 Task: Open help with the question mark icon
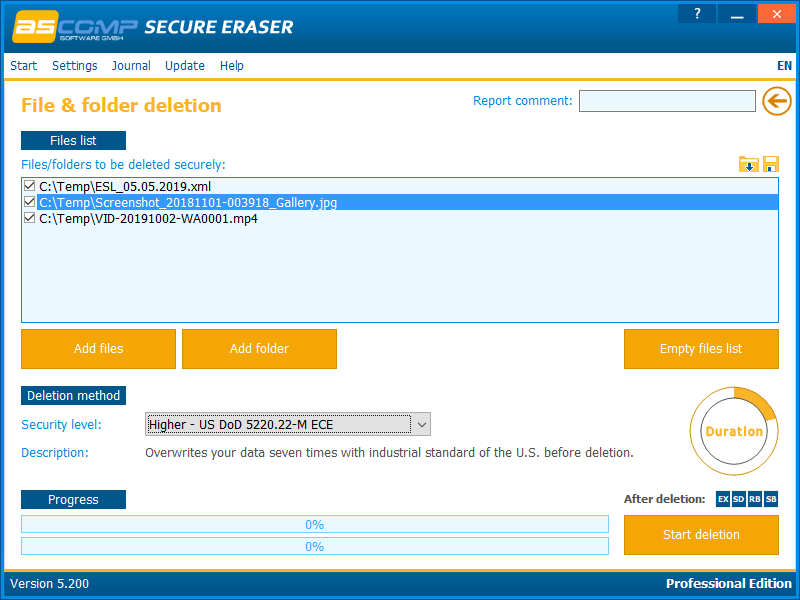pos(697,13)
